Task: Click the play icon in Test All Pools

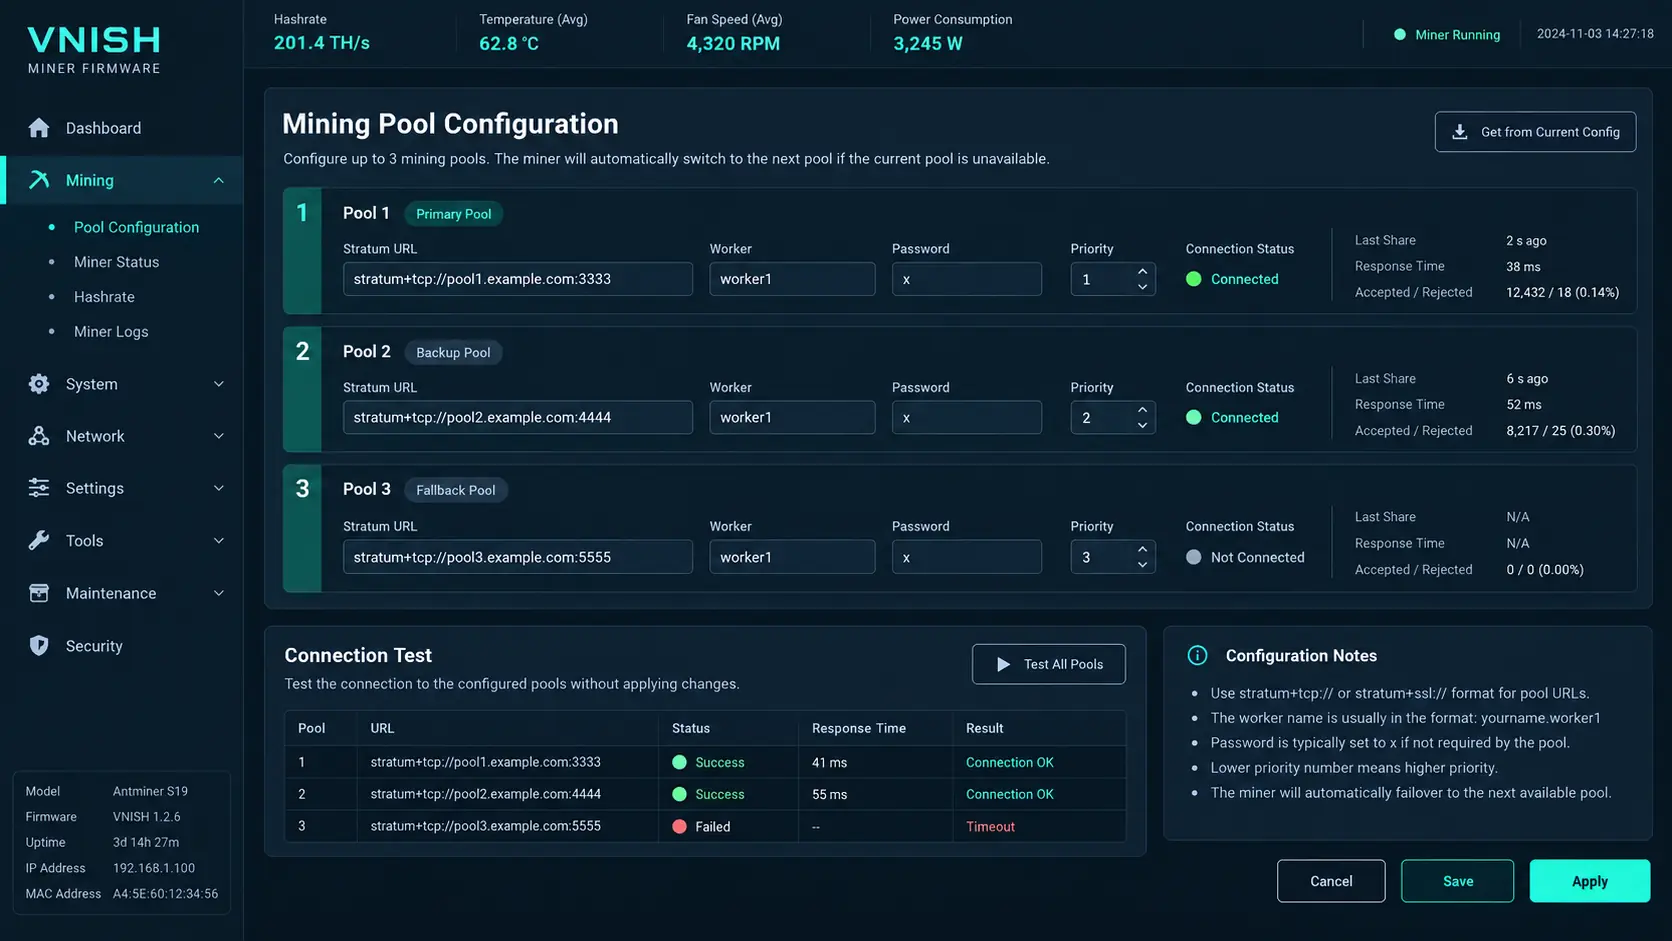Action: click(x=1003, y=664)
